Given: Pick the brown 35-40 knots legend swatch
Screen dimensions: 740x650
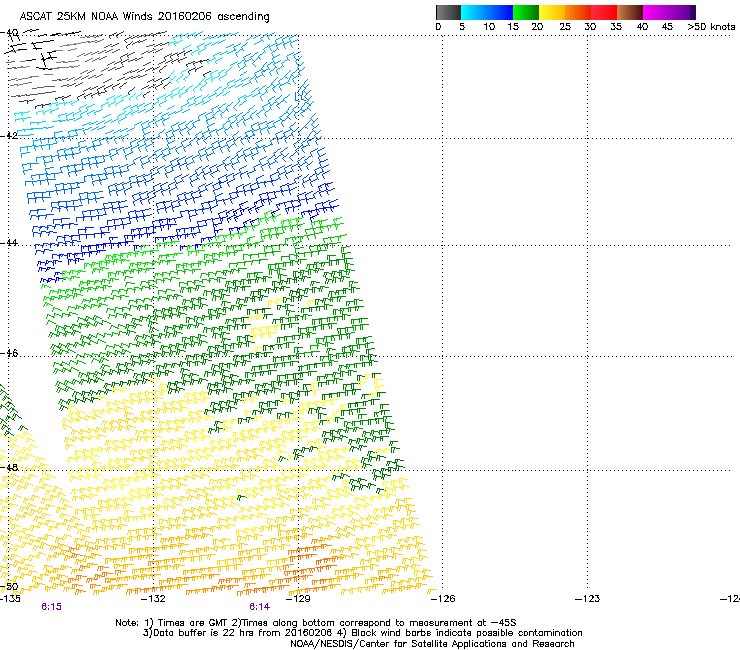Looking at the screenshot, I should (x=630, y=12).
